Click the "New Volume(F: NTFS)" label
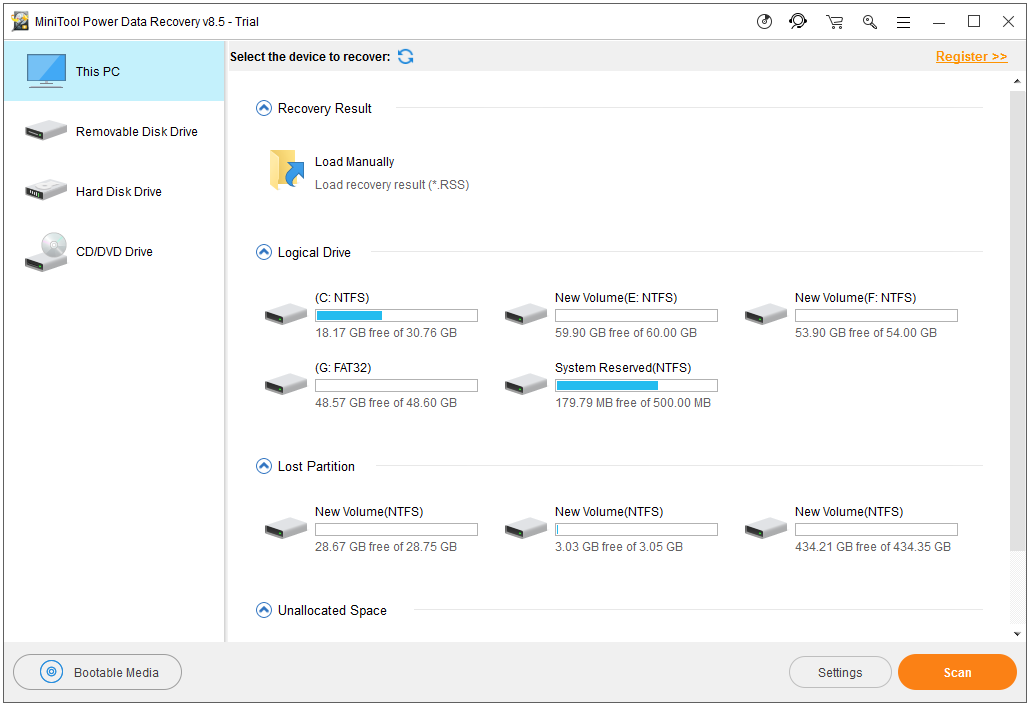 click(x=855, y=298)
